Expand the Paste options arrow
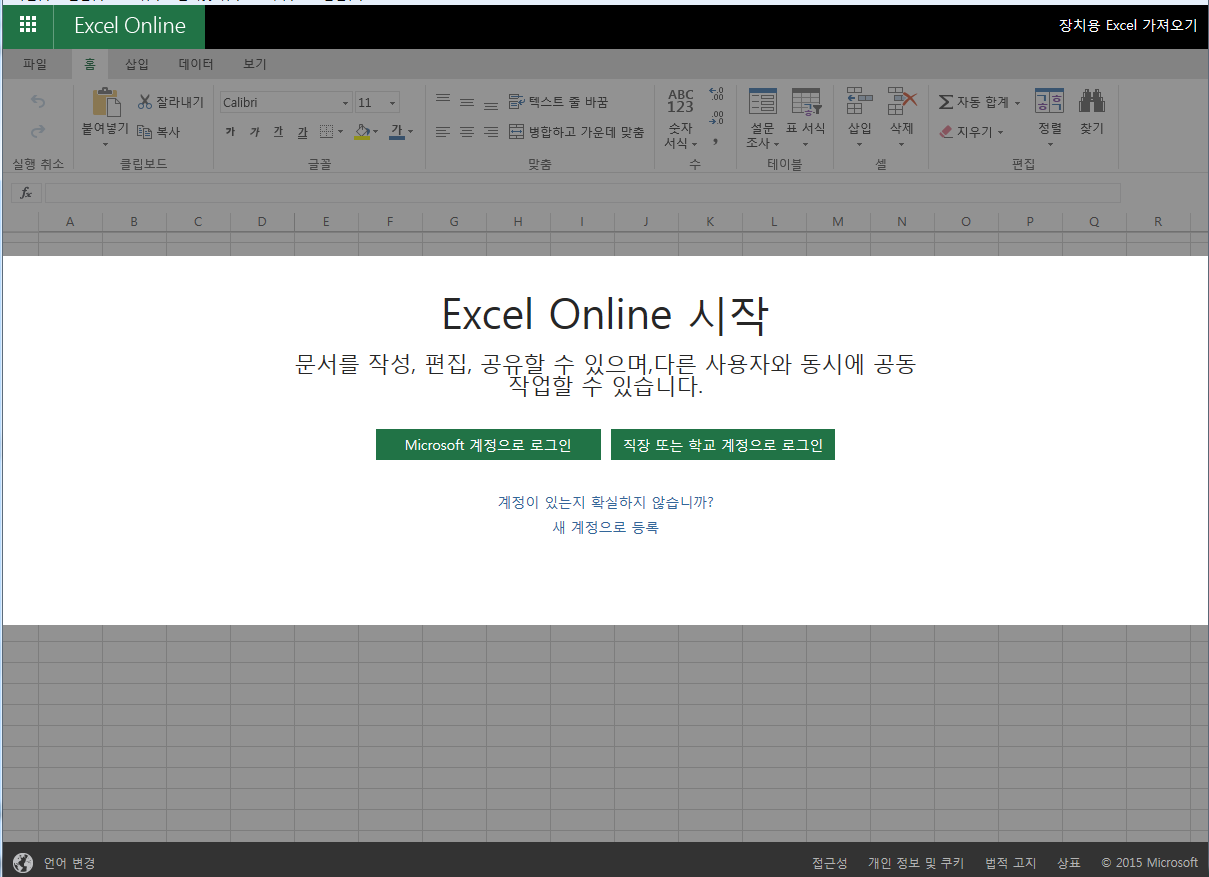The height and width of the screenshot is (877, 1209). [x=105, y=144]
